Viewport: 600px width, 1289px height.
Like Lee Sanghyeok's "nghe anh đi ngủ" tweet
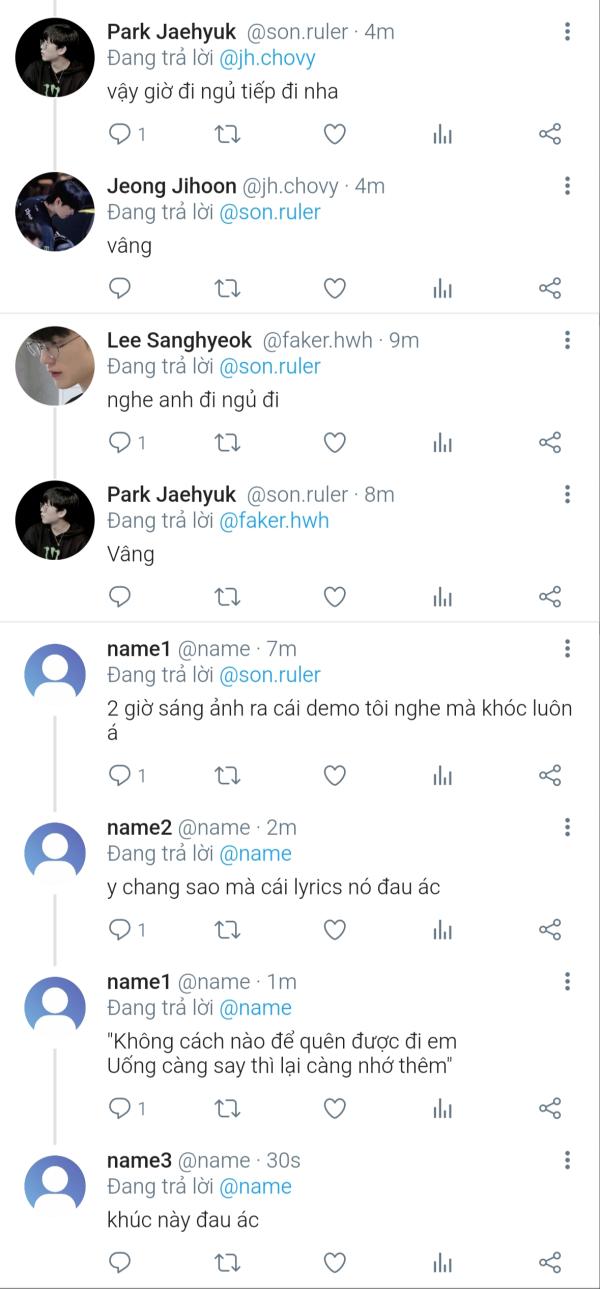pyautogui.click(x=335, y=443)
